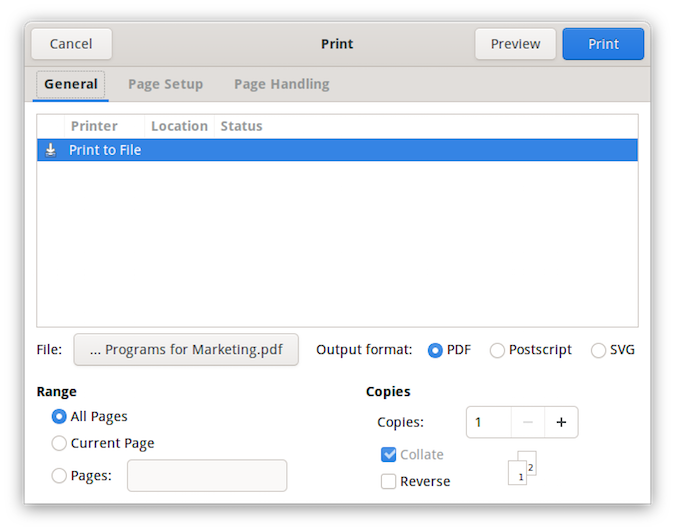
Task: Click the Preview button
Action: tap(515, 44)
